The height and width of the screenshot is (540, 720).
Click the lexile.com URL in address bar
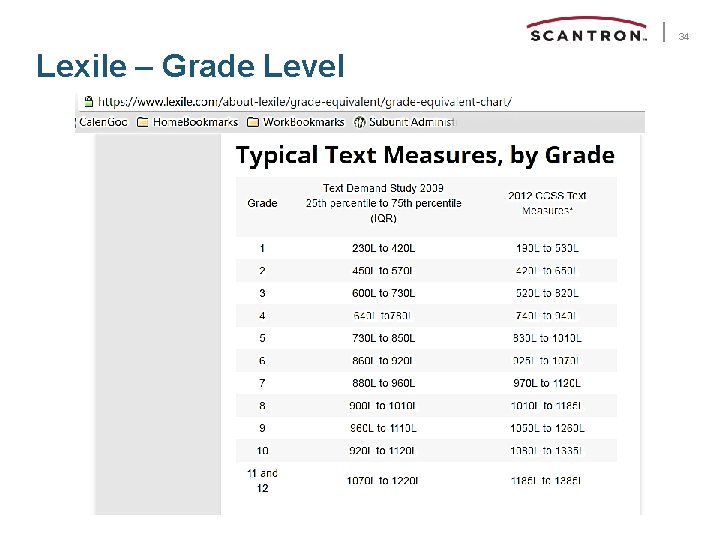pyautogui.click(x=305, y=101)
